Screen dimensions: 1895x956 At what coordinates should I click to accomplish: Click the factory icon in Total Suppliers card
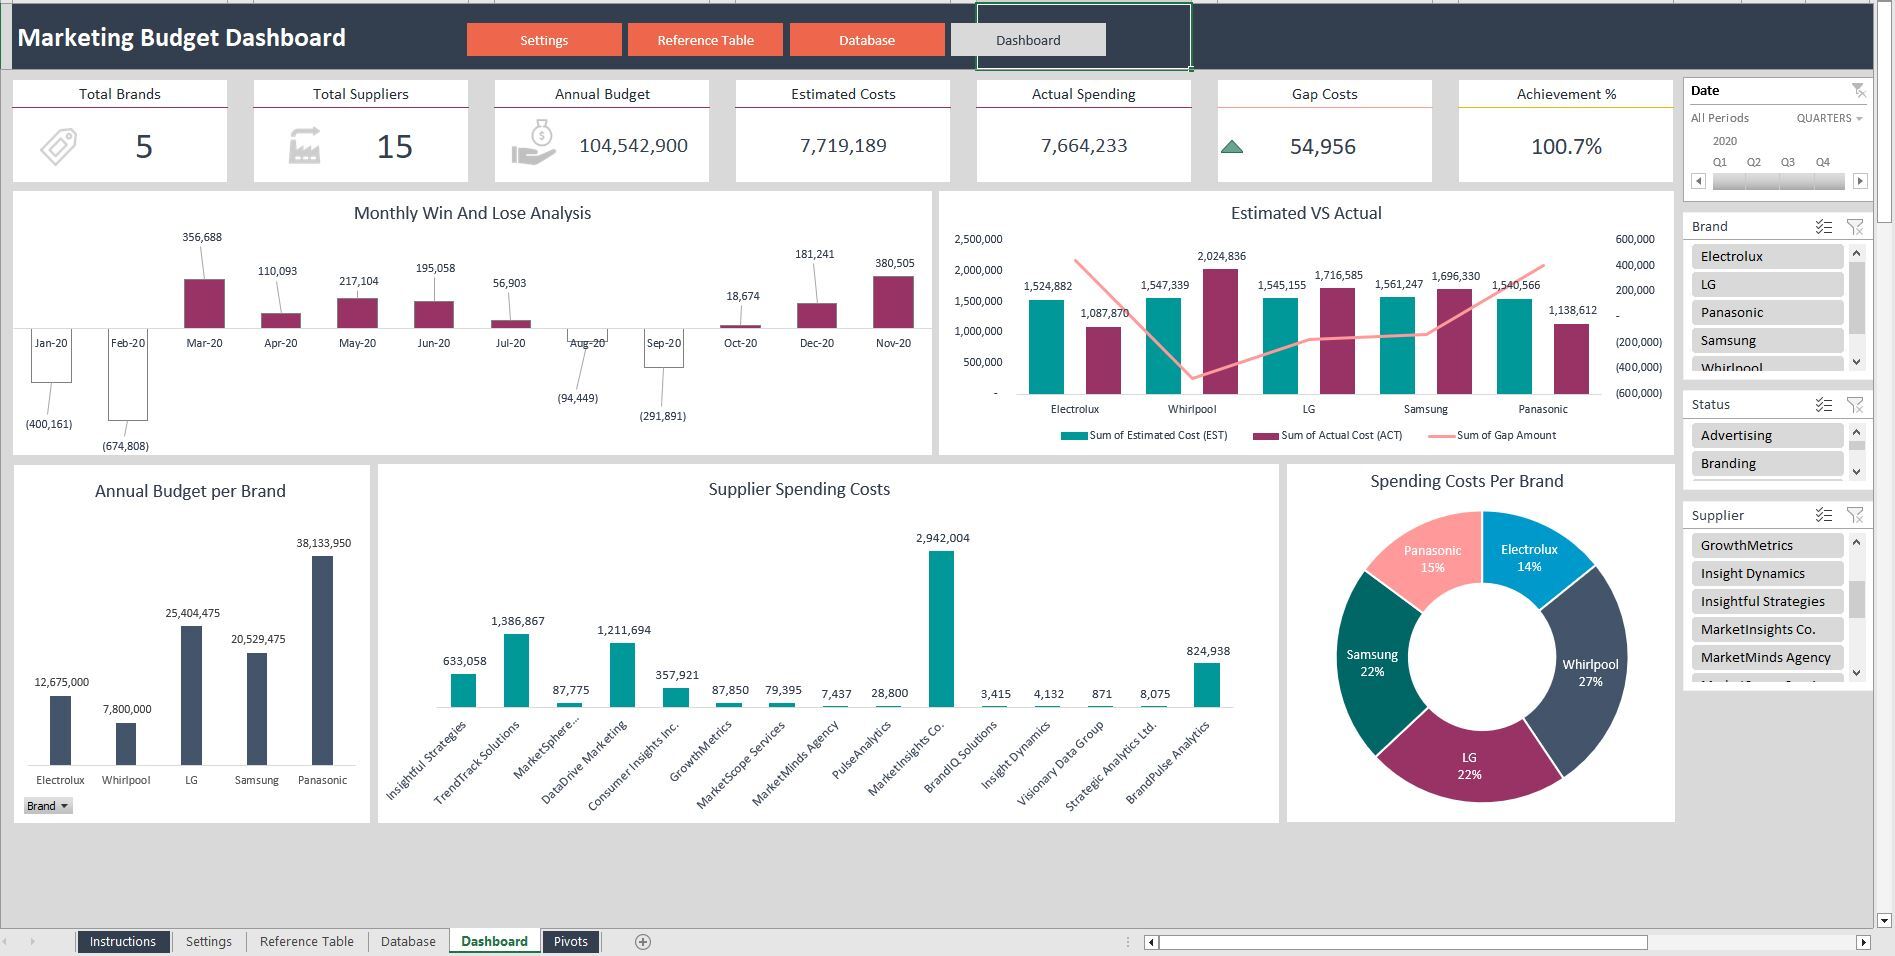[x=304, y=146]
